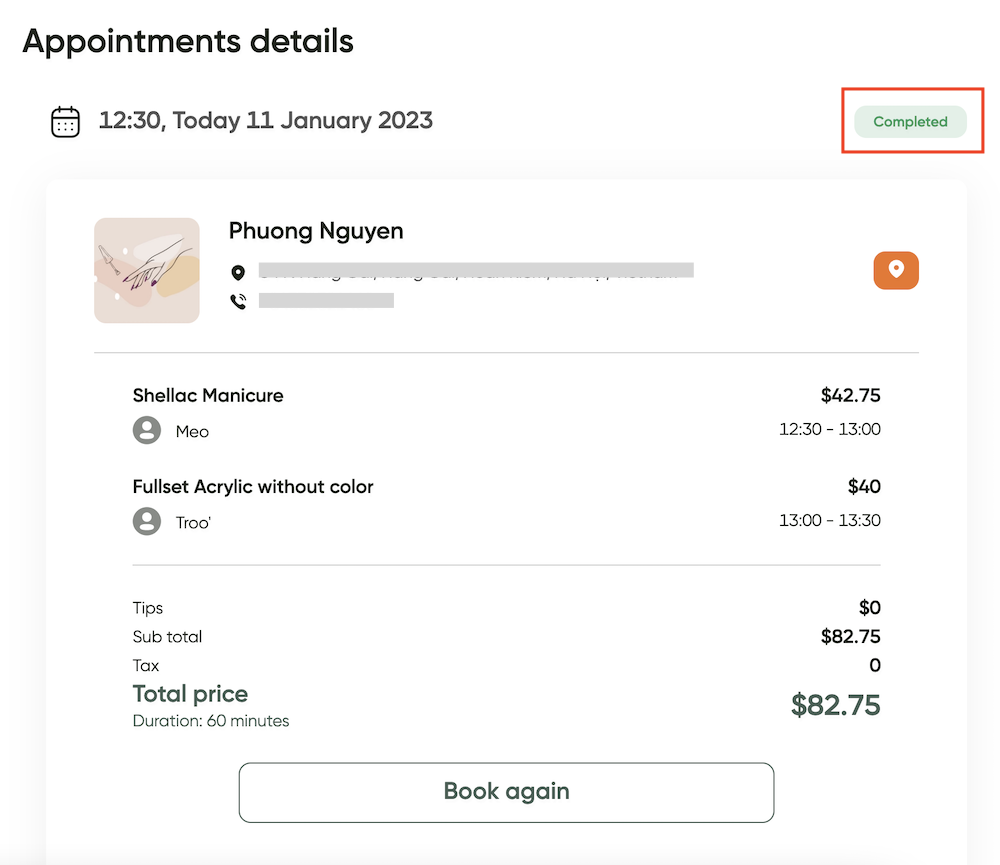The width and height of the screenshot is (1000, 865).
Task: Click the calendar icon beside appointment date
Action: [x=65, y=121]
